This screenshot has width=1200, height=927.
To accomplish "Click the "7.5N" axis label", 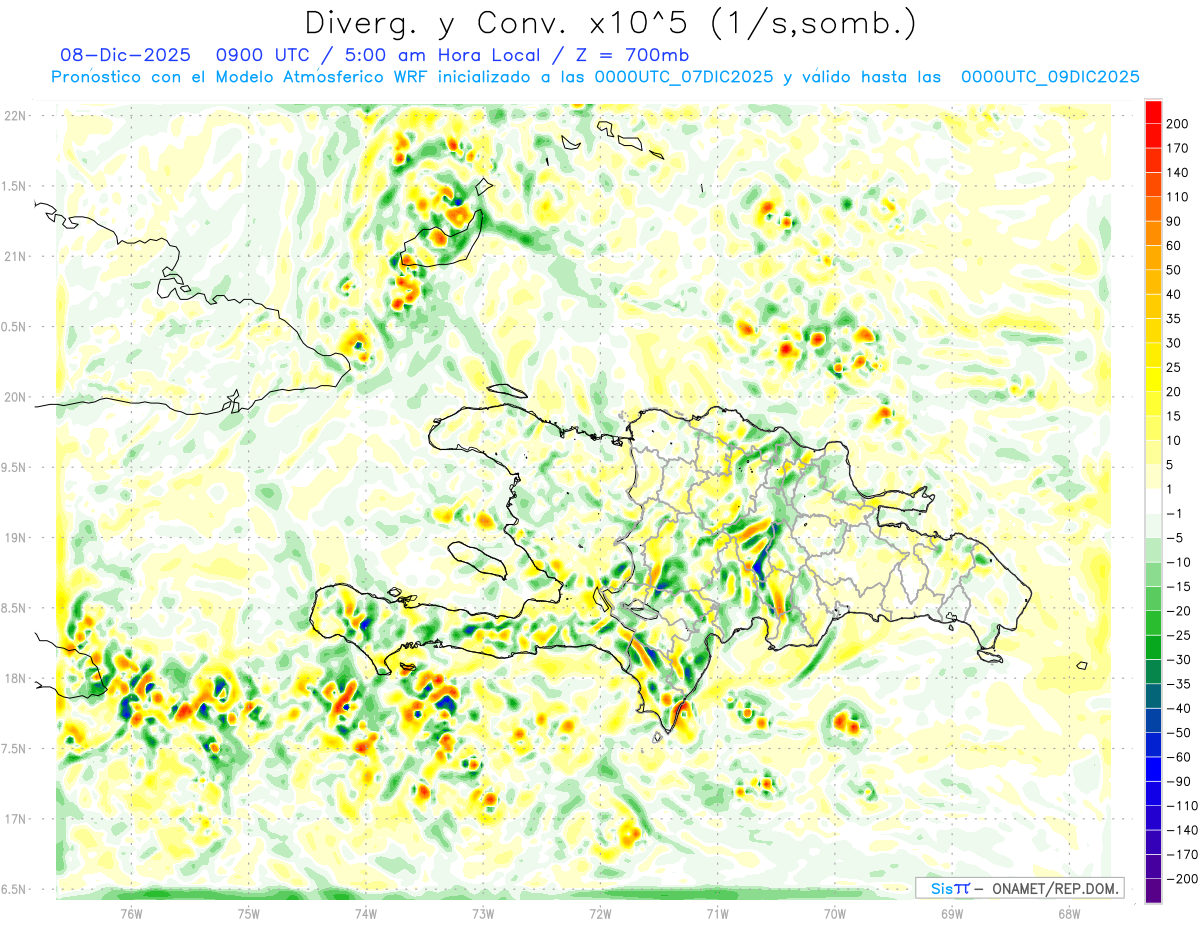I will tap(14, 748).
